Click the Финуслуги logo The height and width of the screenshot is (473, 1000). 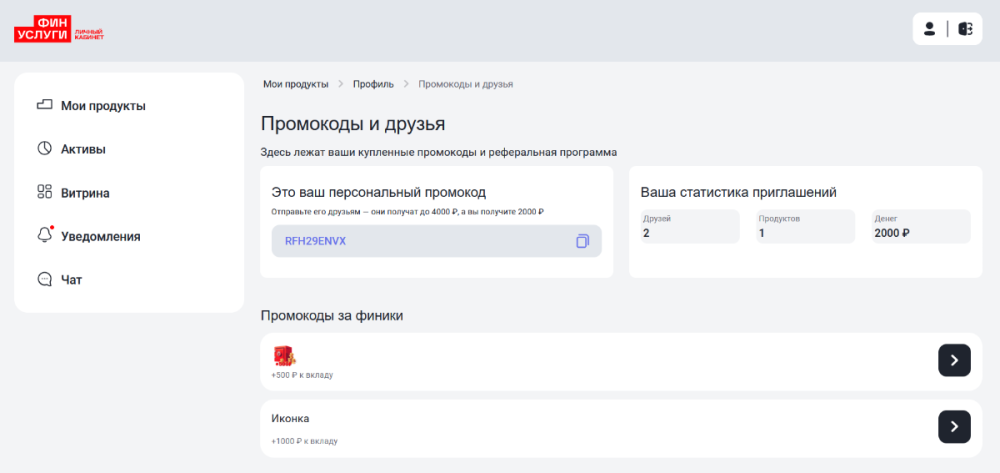(58, 29)
